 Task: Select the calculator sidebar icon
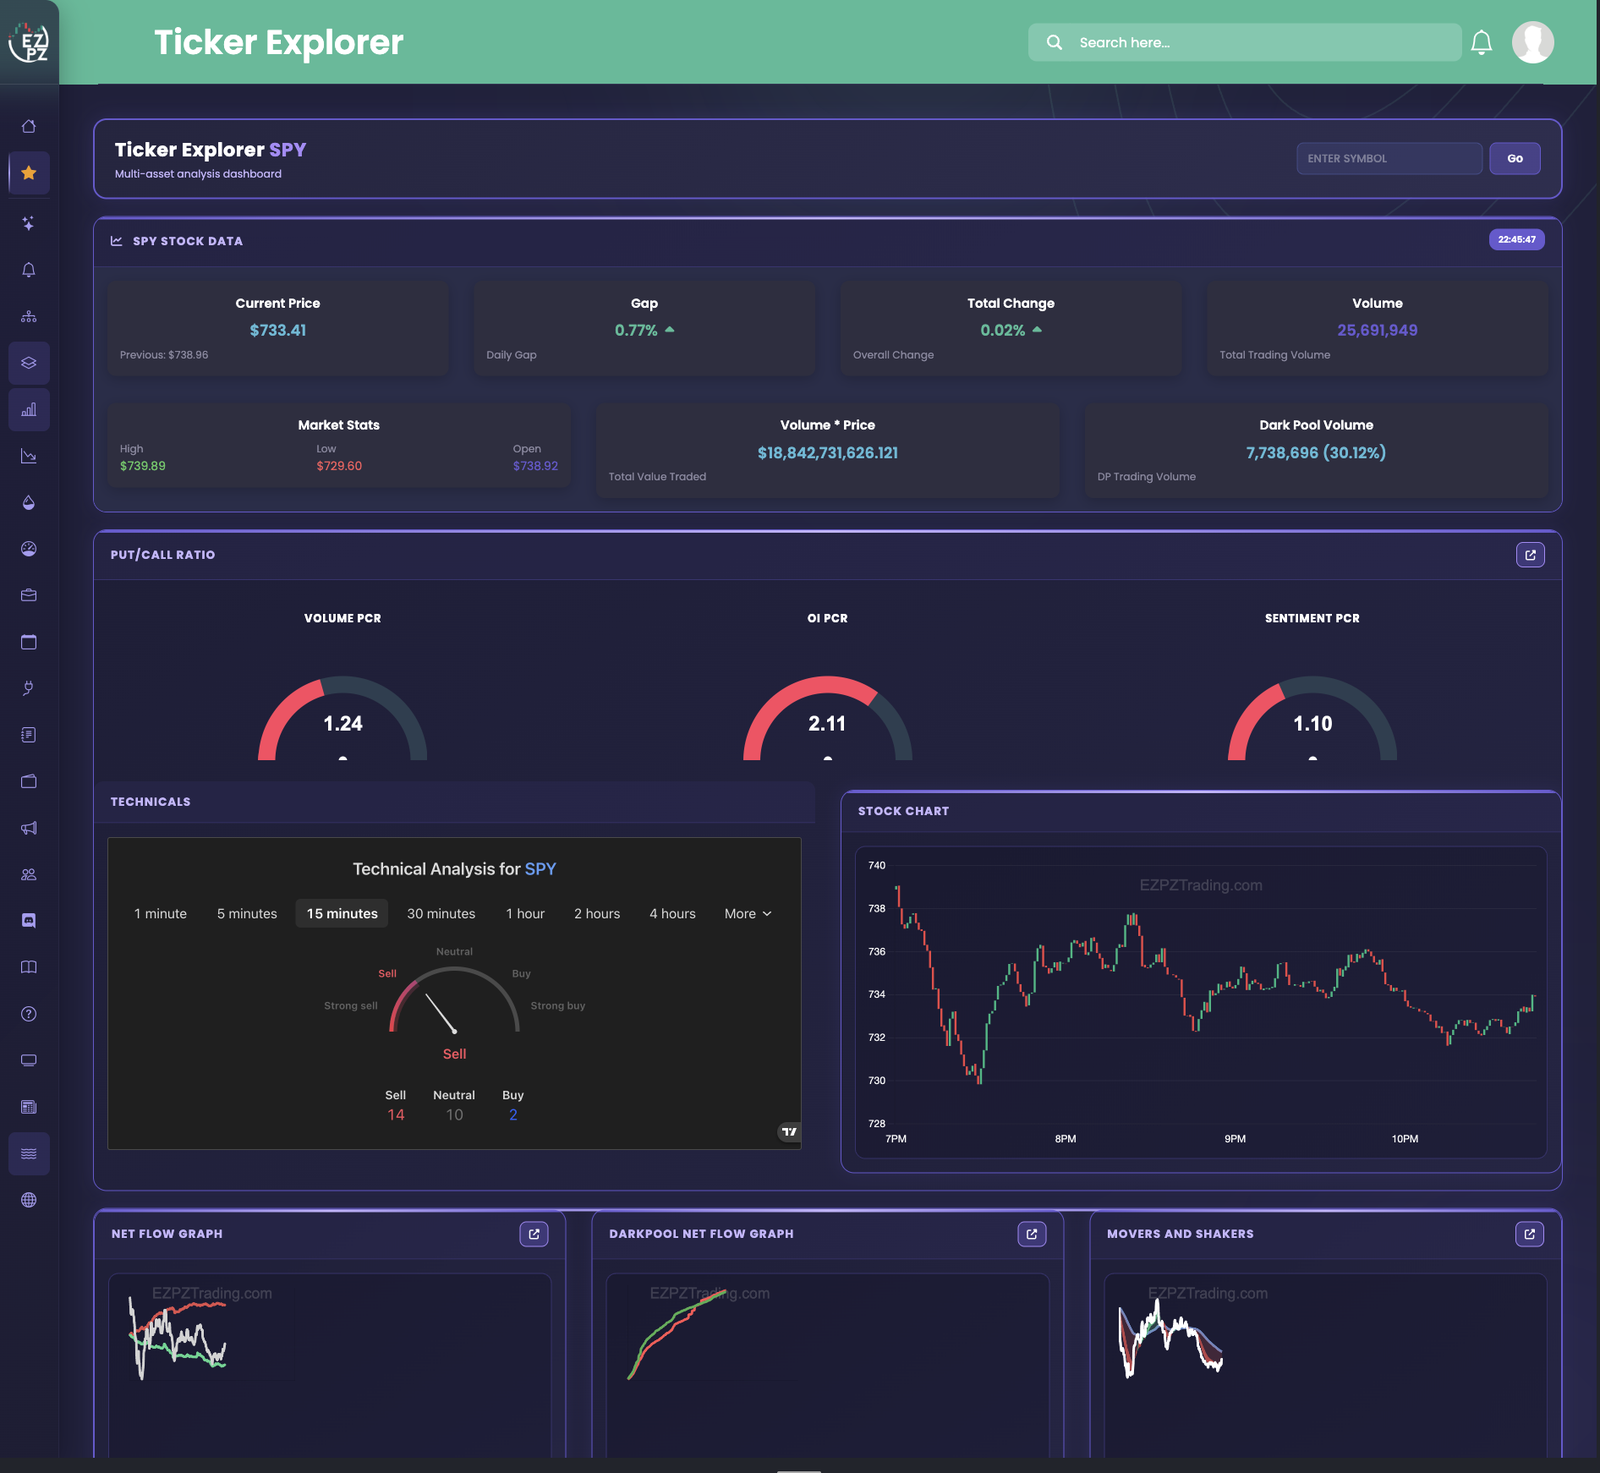coord(29,1107)
